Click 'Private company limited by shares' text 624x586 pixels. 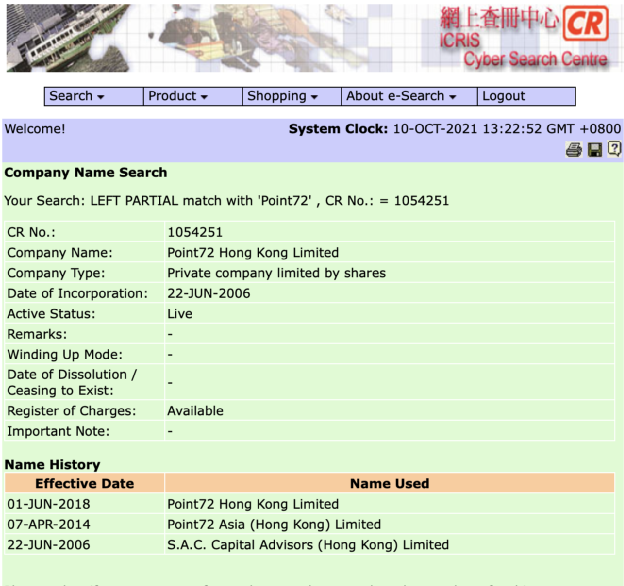(277, 273)
